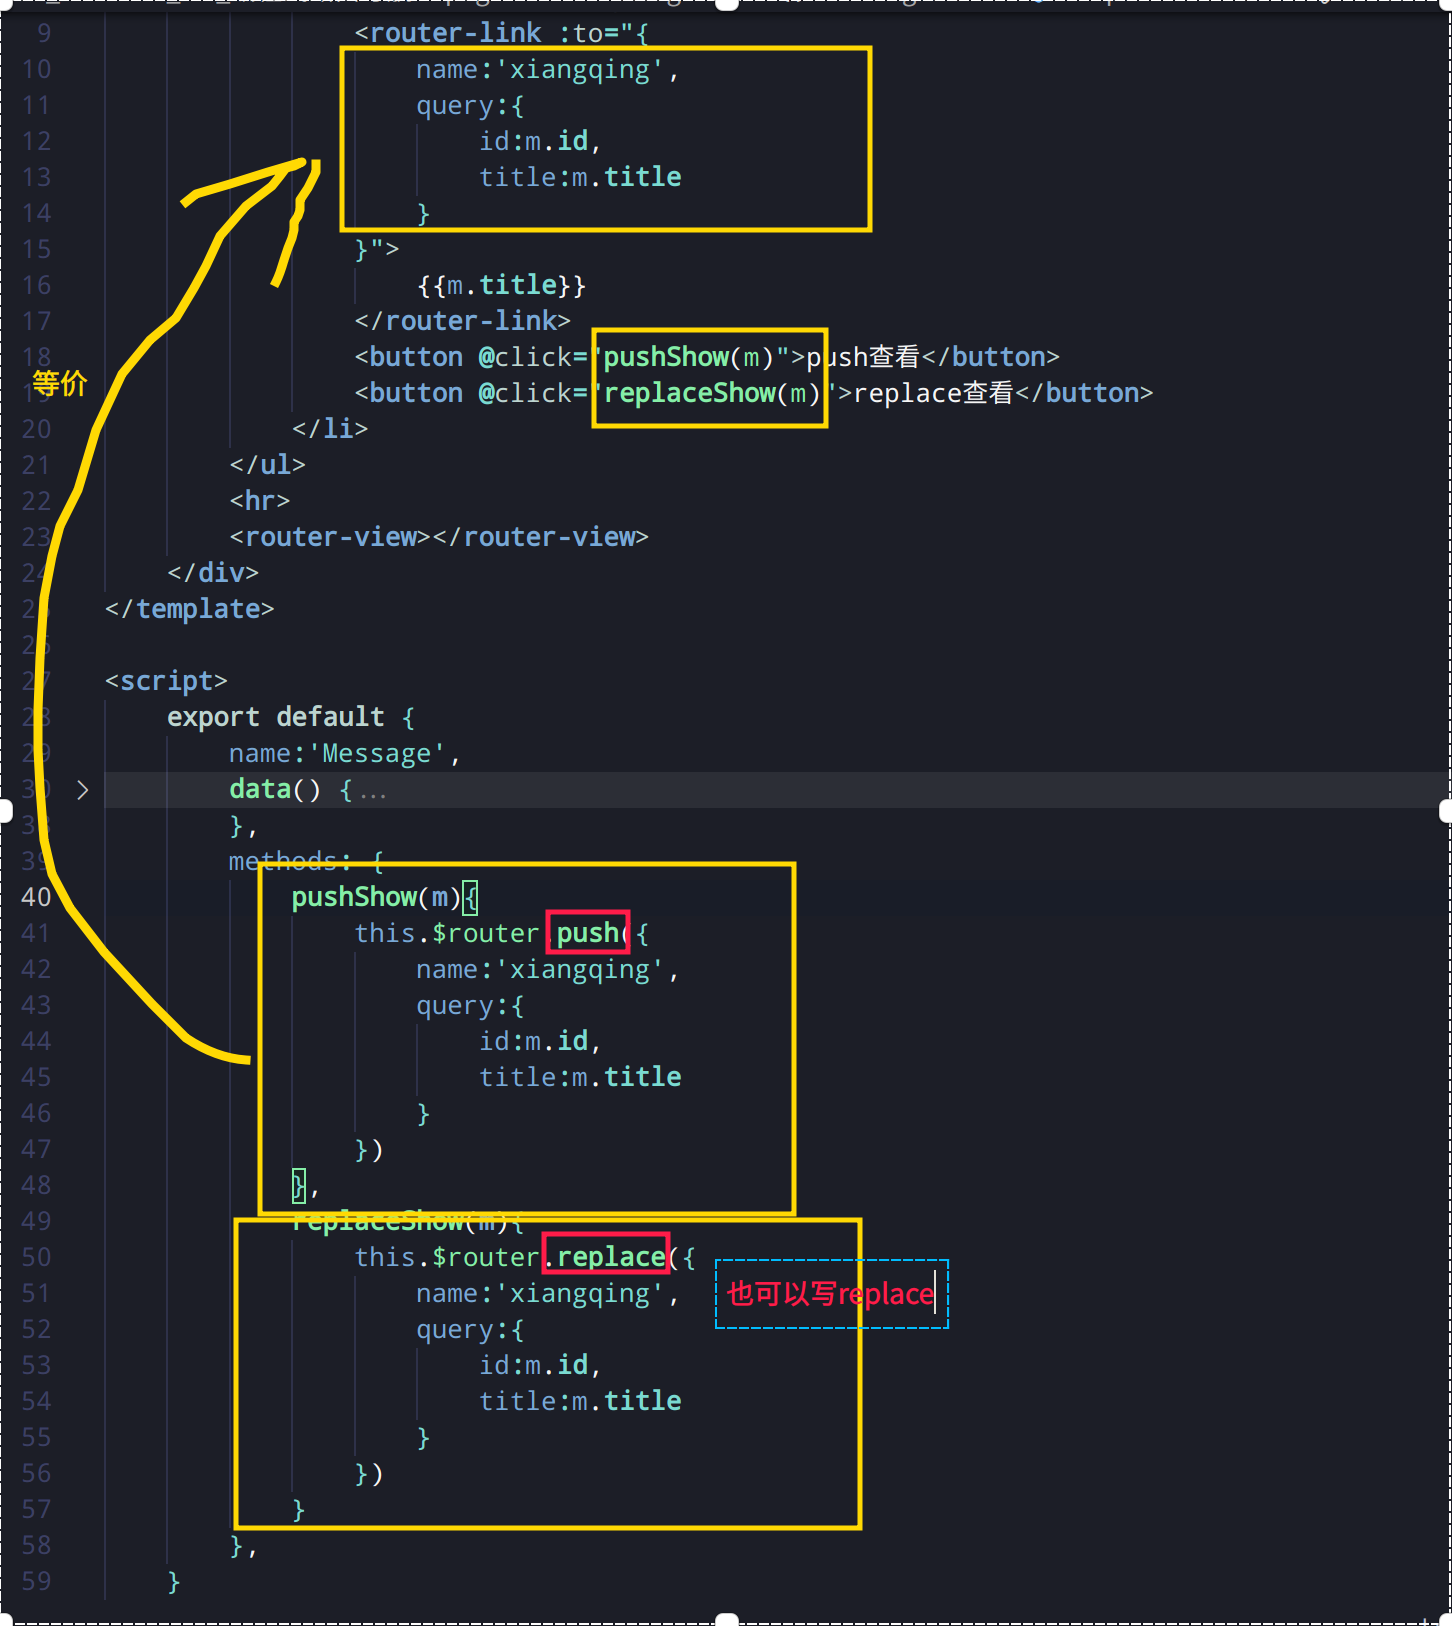Screen dimensions: 1452x1626
Task: Click the push call on line 41
Action: (x=588, y=933)
